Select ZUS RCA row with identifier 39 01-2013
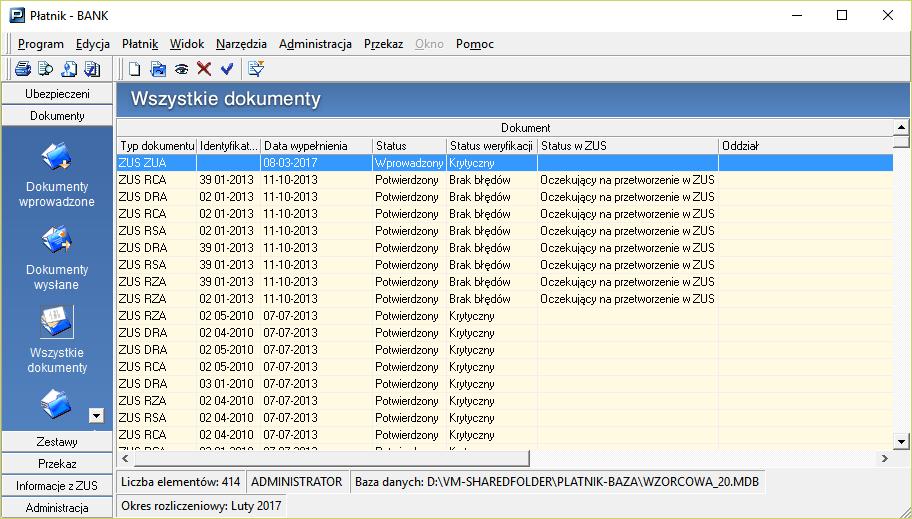The width and height of the screenshot is (912, 519). coord(505,180)
